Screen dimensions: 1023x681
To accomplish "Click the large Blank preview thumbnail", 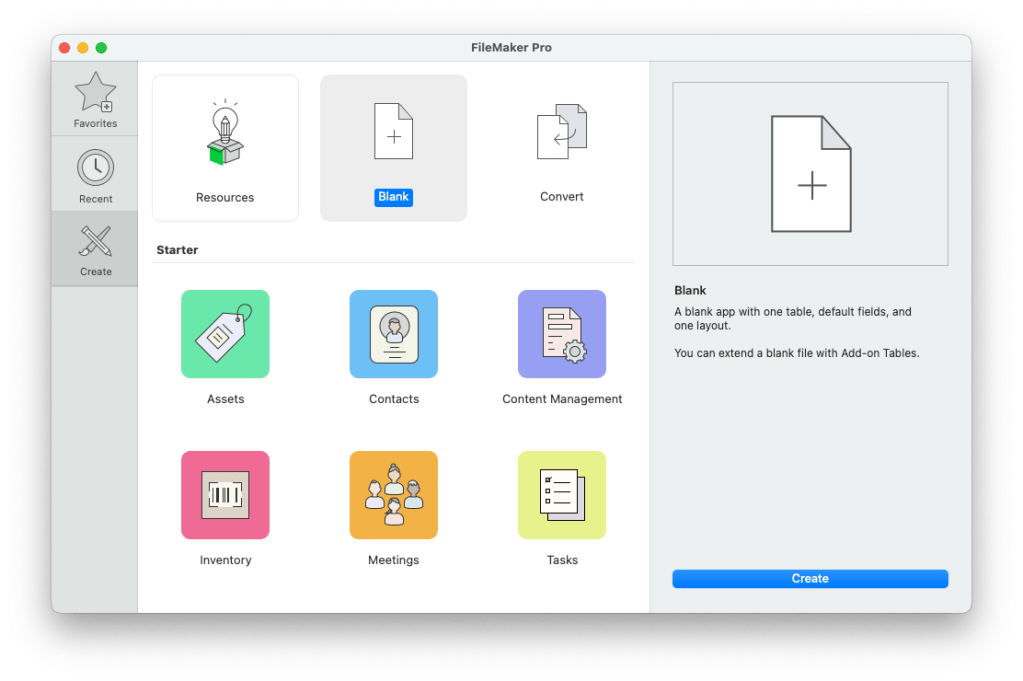I will [x=810, y=174].
